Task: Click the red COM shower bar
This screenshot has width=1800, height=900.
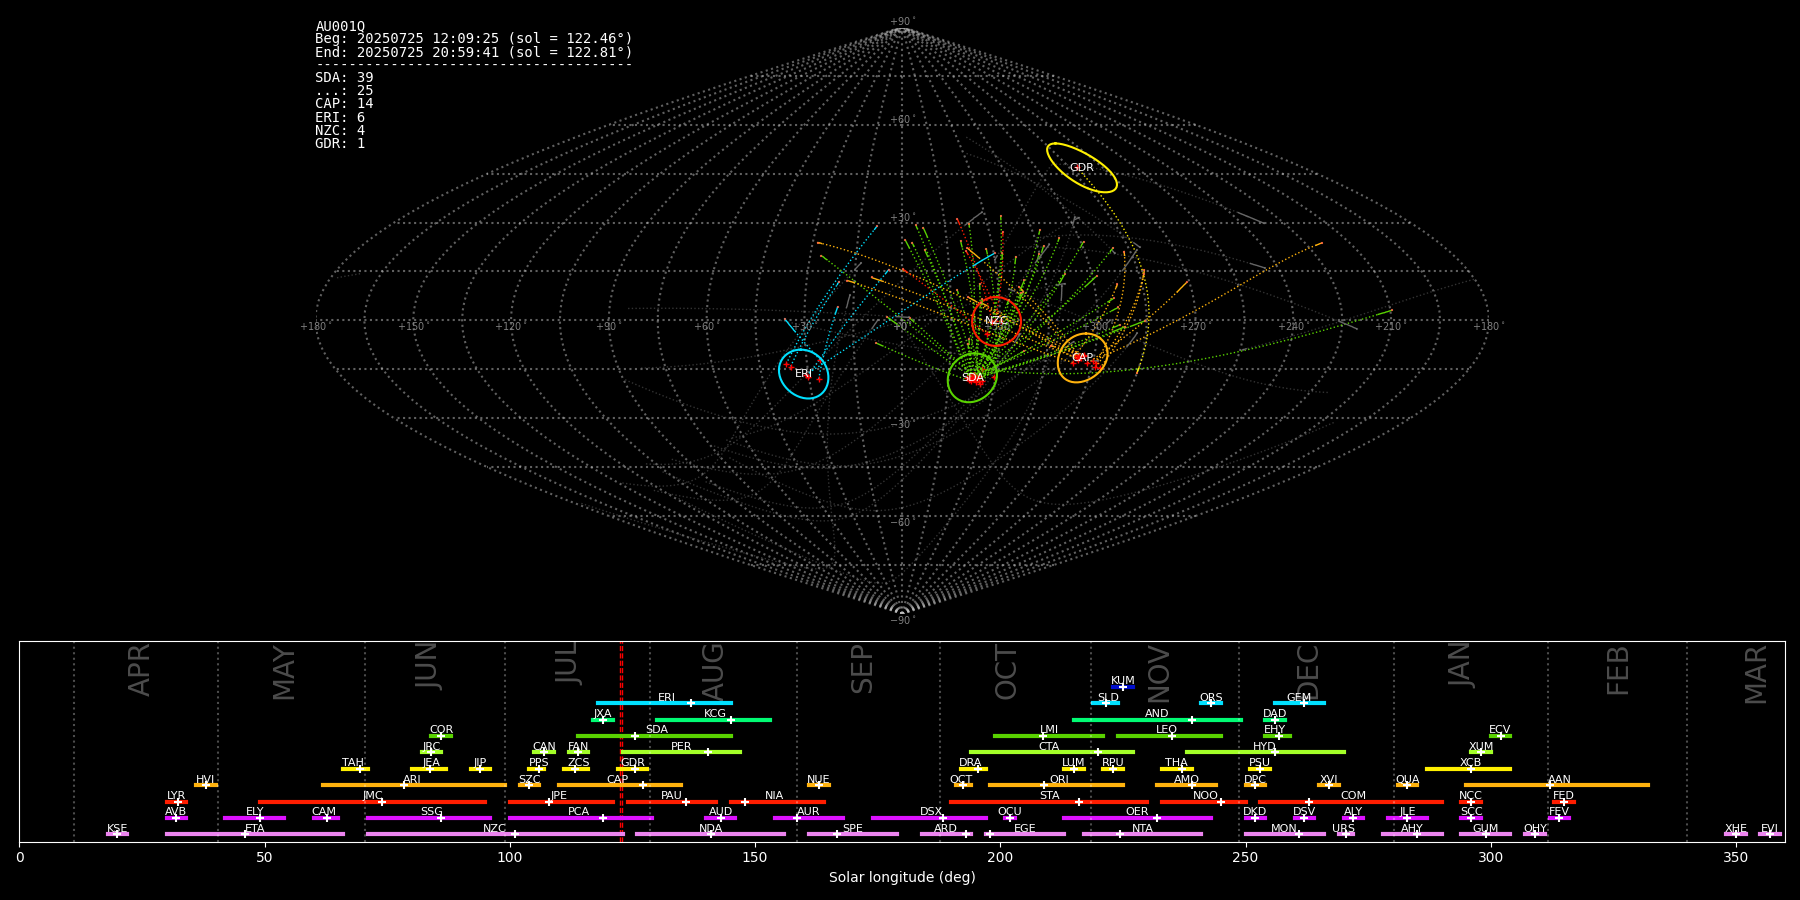Action: [x=1351, y=802]
